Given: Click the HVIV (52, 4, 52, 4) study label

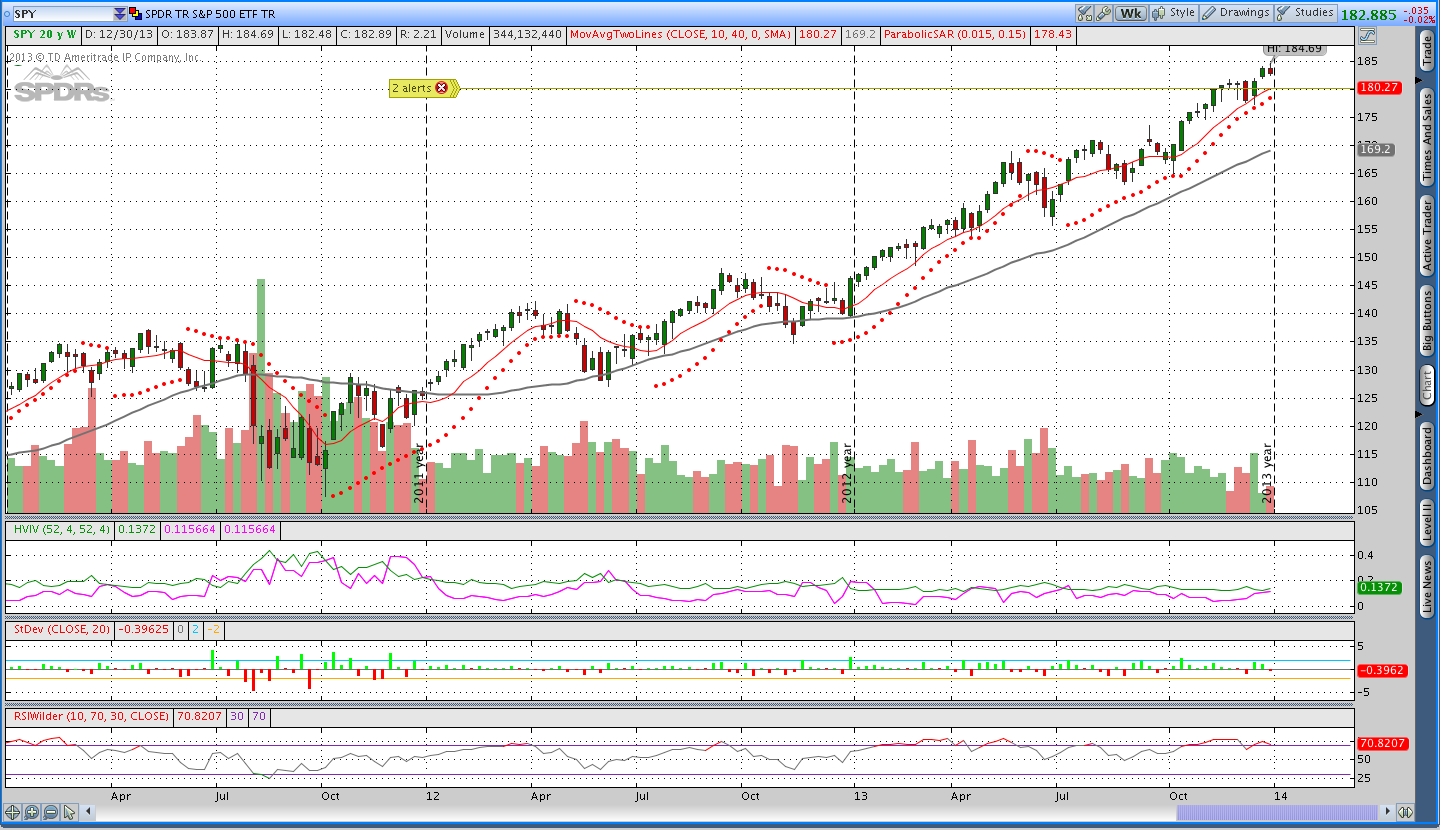Looking at the screenshot, I should (x=60, y=529).
